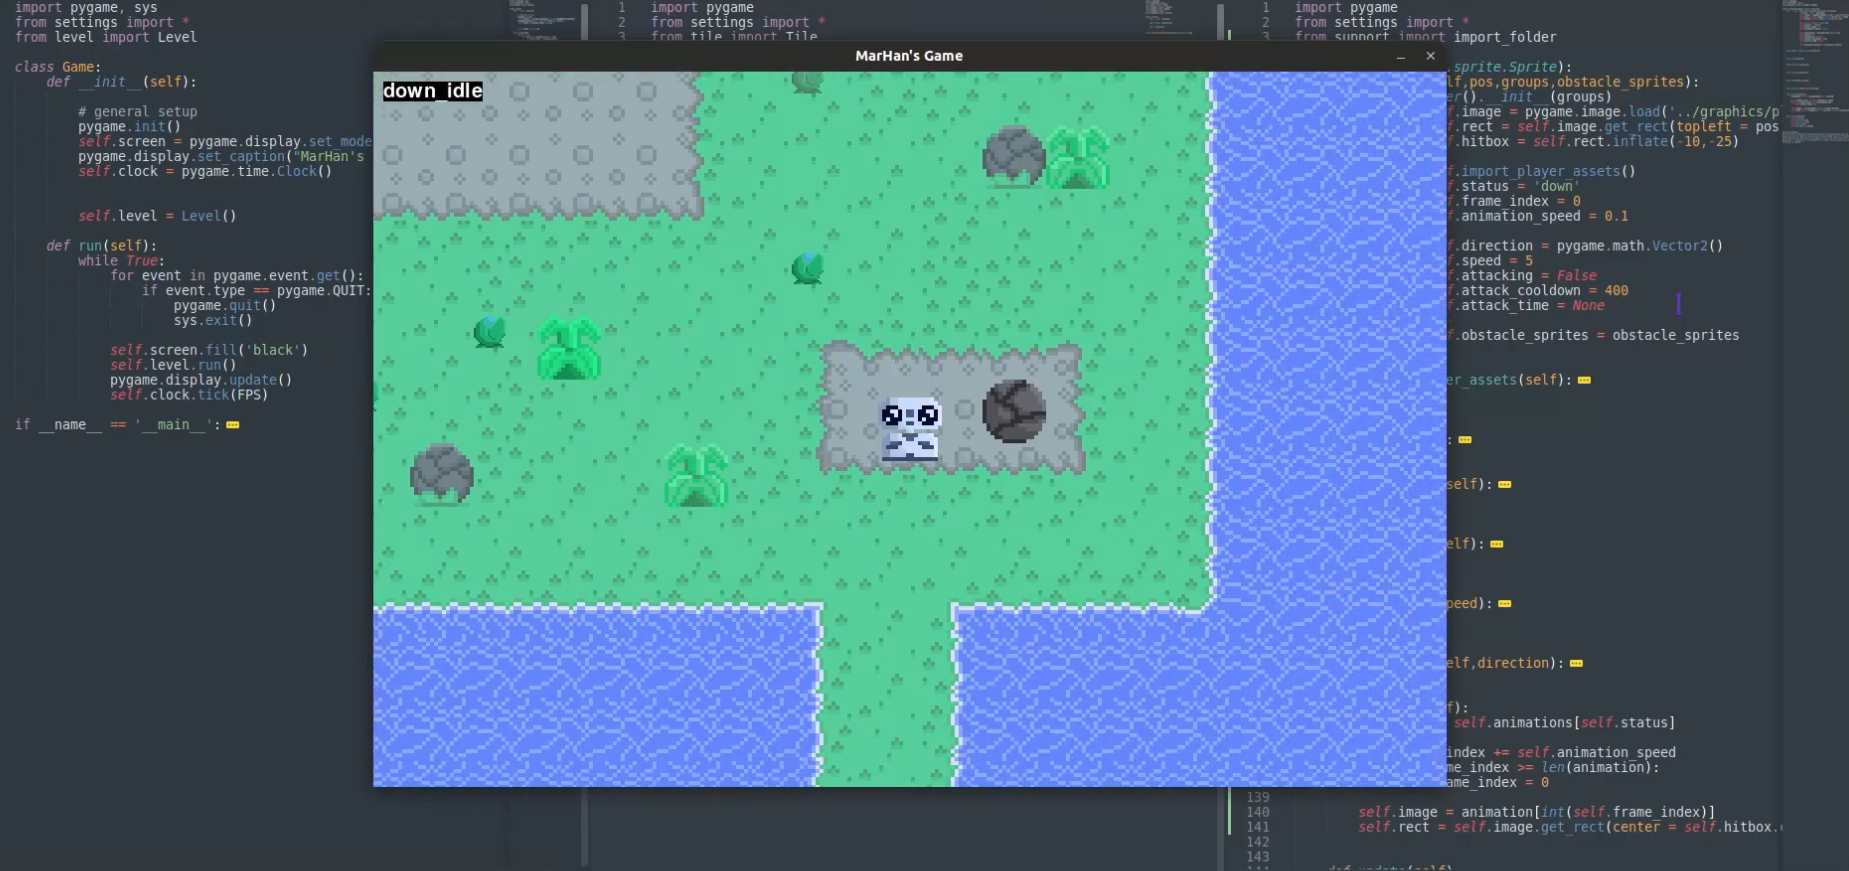The height and width of the screenshot is (871, 1849).
Task: Place cursor on self.level = Level() line
Action: [157, 216]
